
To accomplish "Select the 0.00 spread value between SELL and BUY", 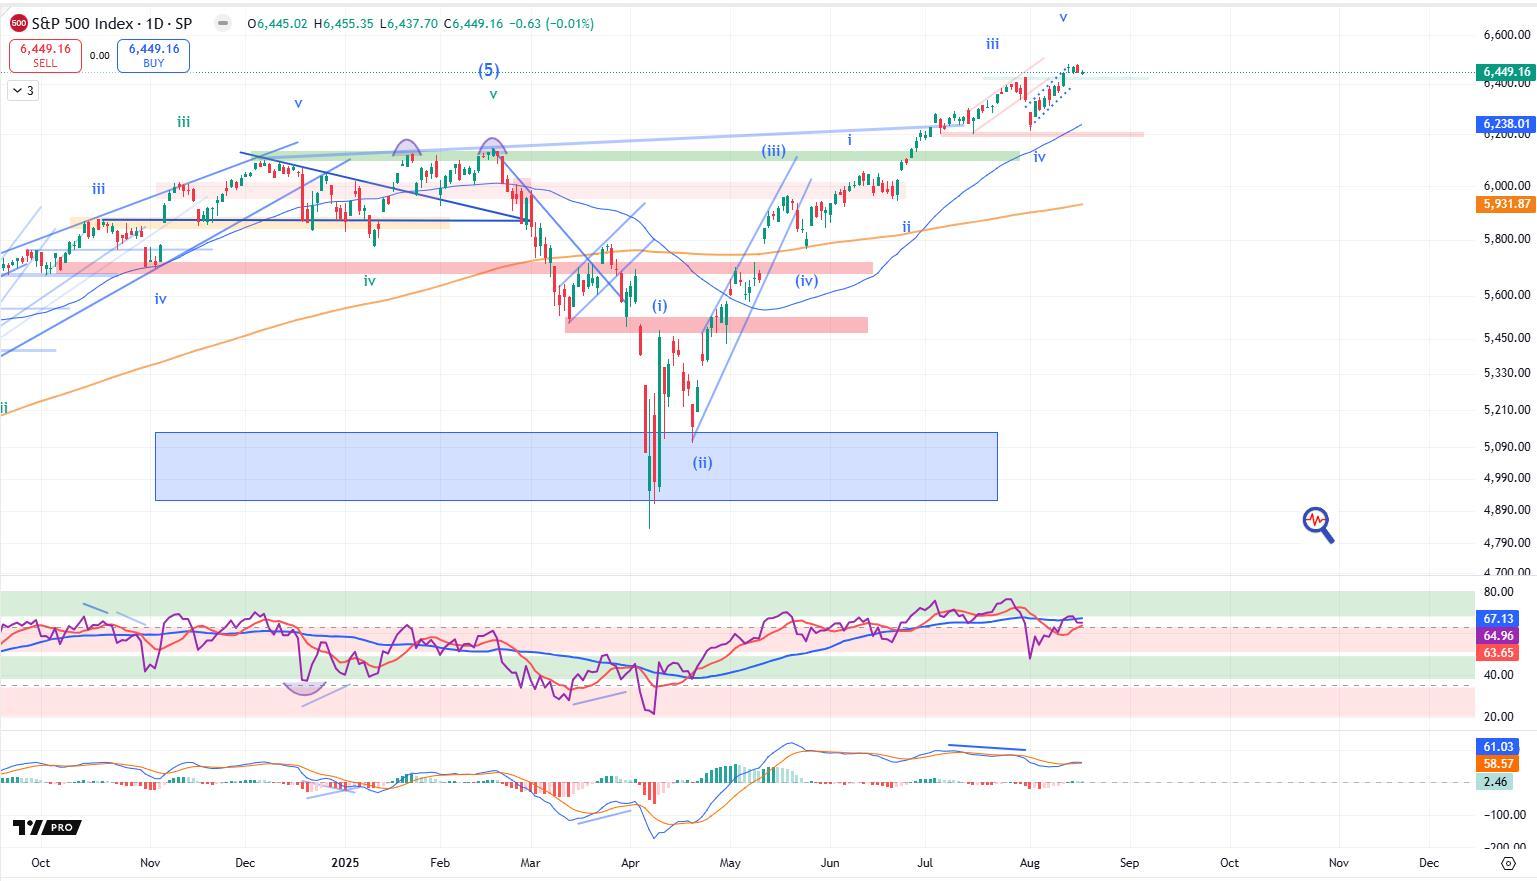I will pos(99,56).
